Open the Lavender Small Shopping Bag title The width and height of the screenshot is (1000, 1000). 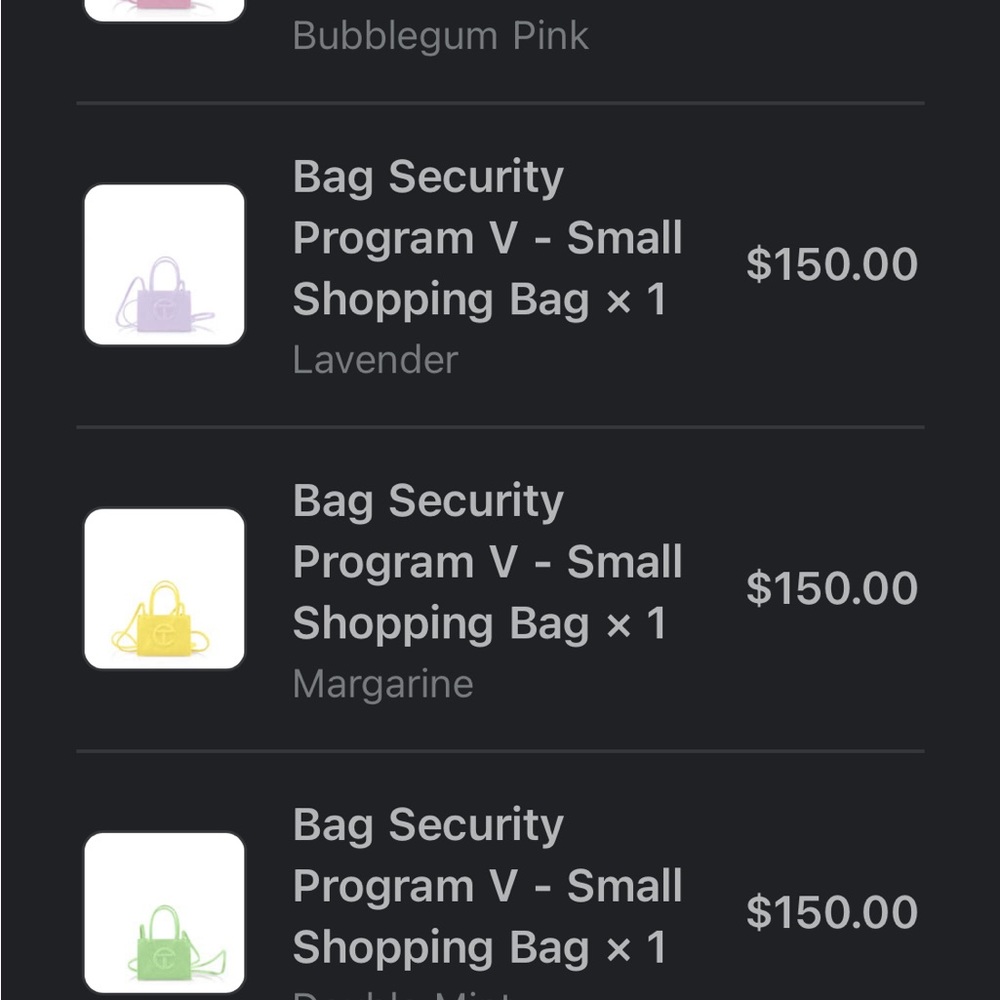[x=487, y=238]
